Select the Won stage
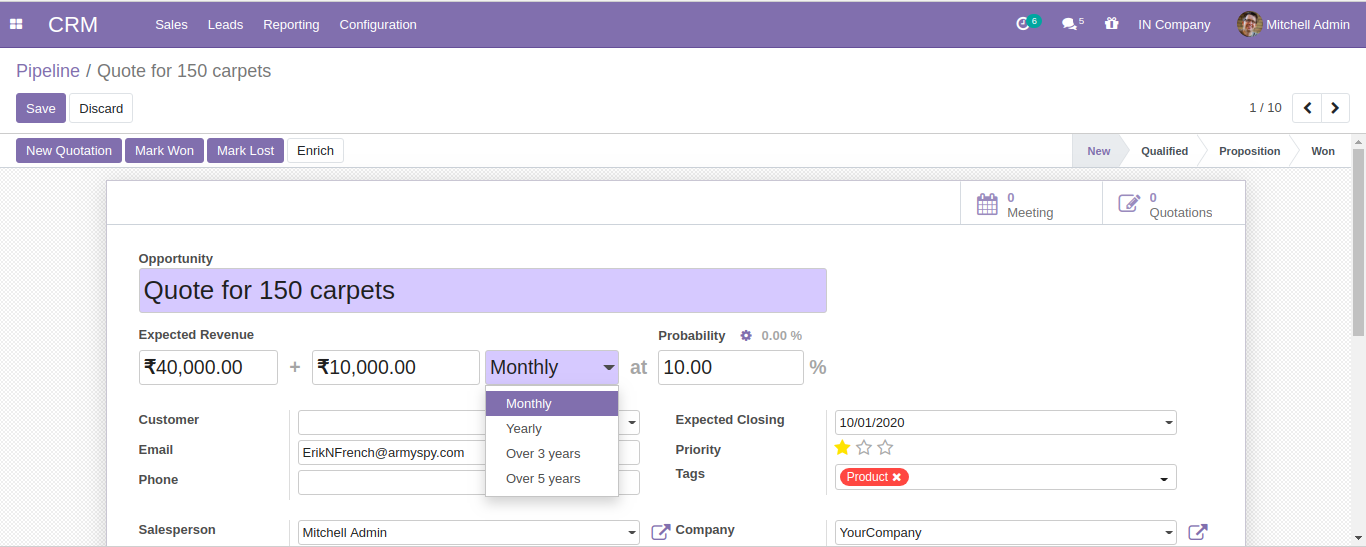 coord(1323,151)
